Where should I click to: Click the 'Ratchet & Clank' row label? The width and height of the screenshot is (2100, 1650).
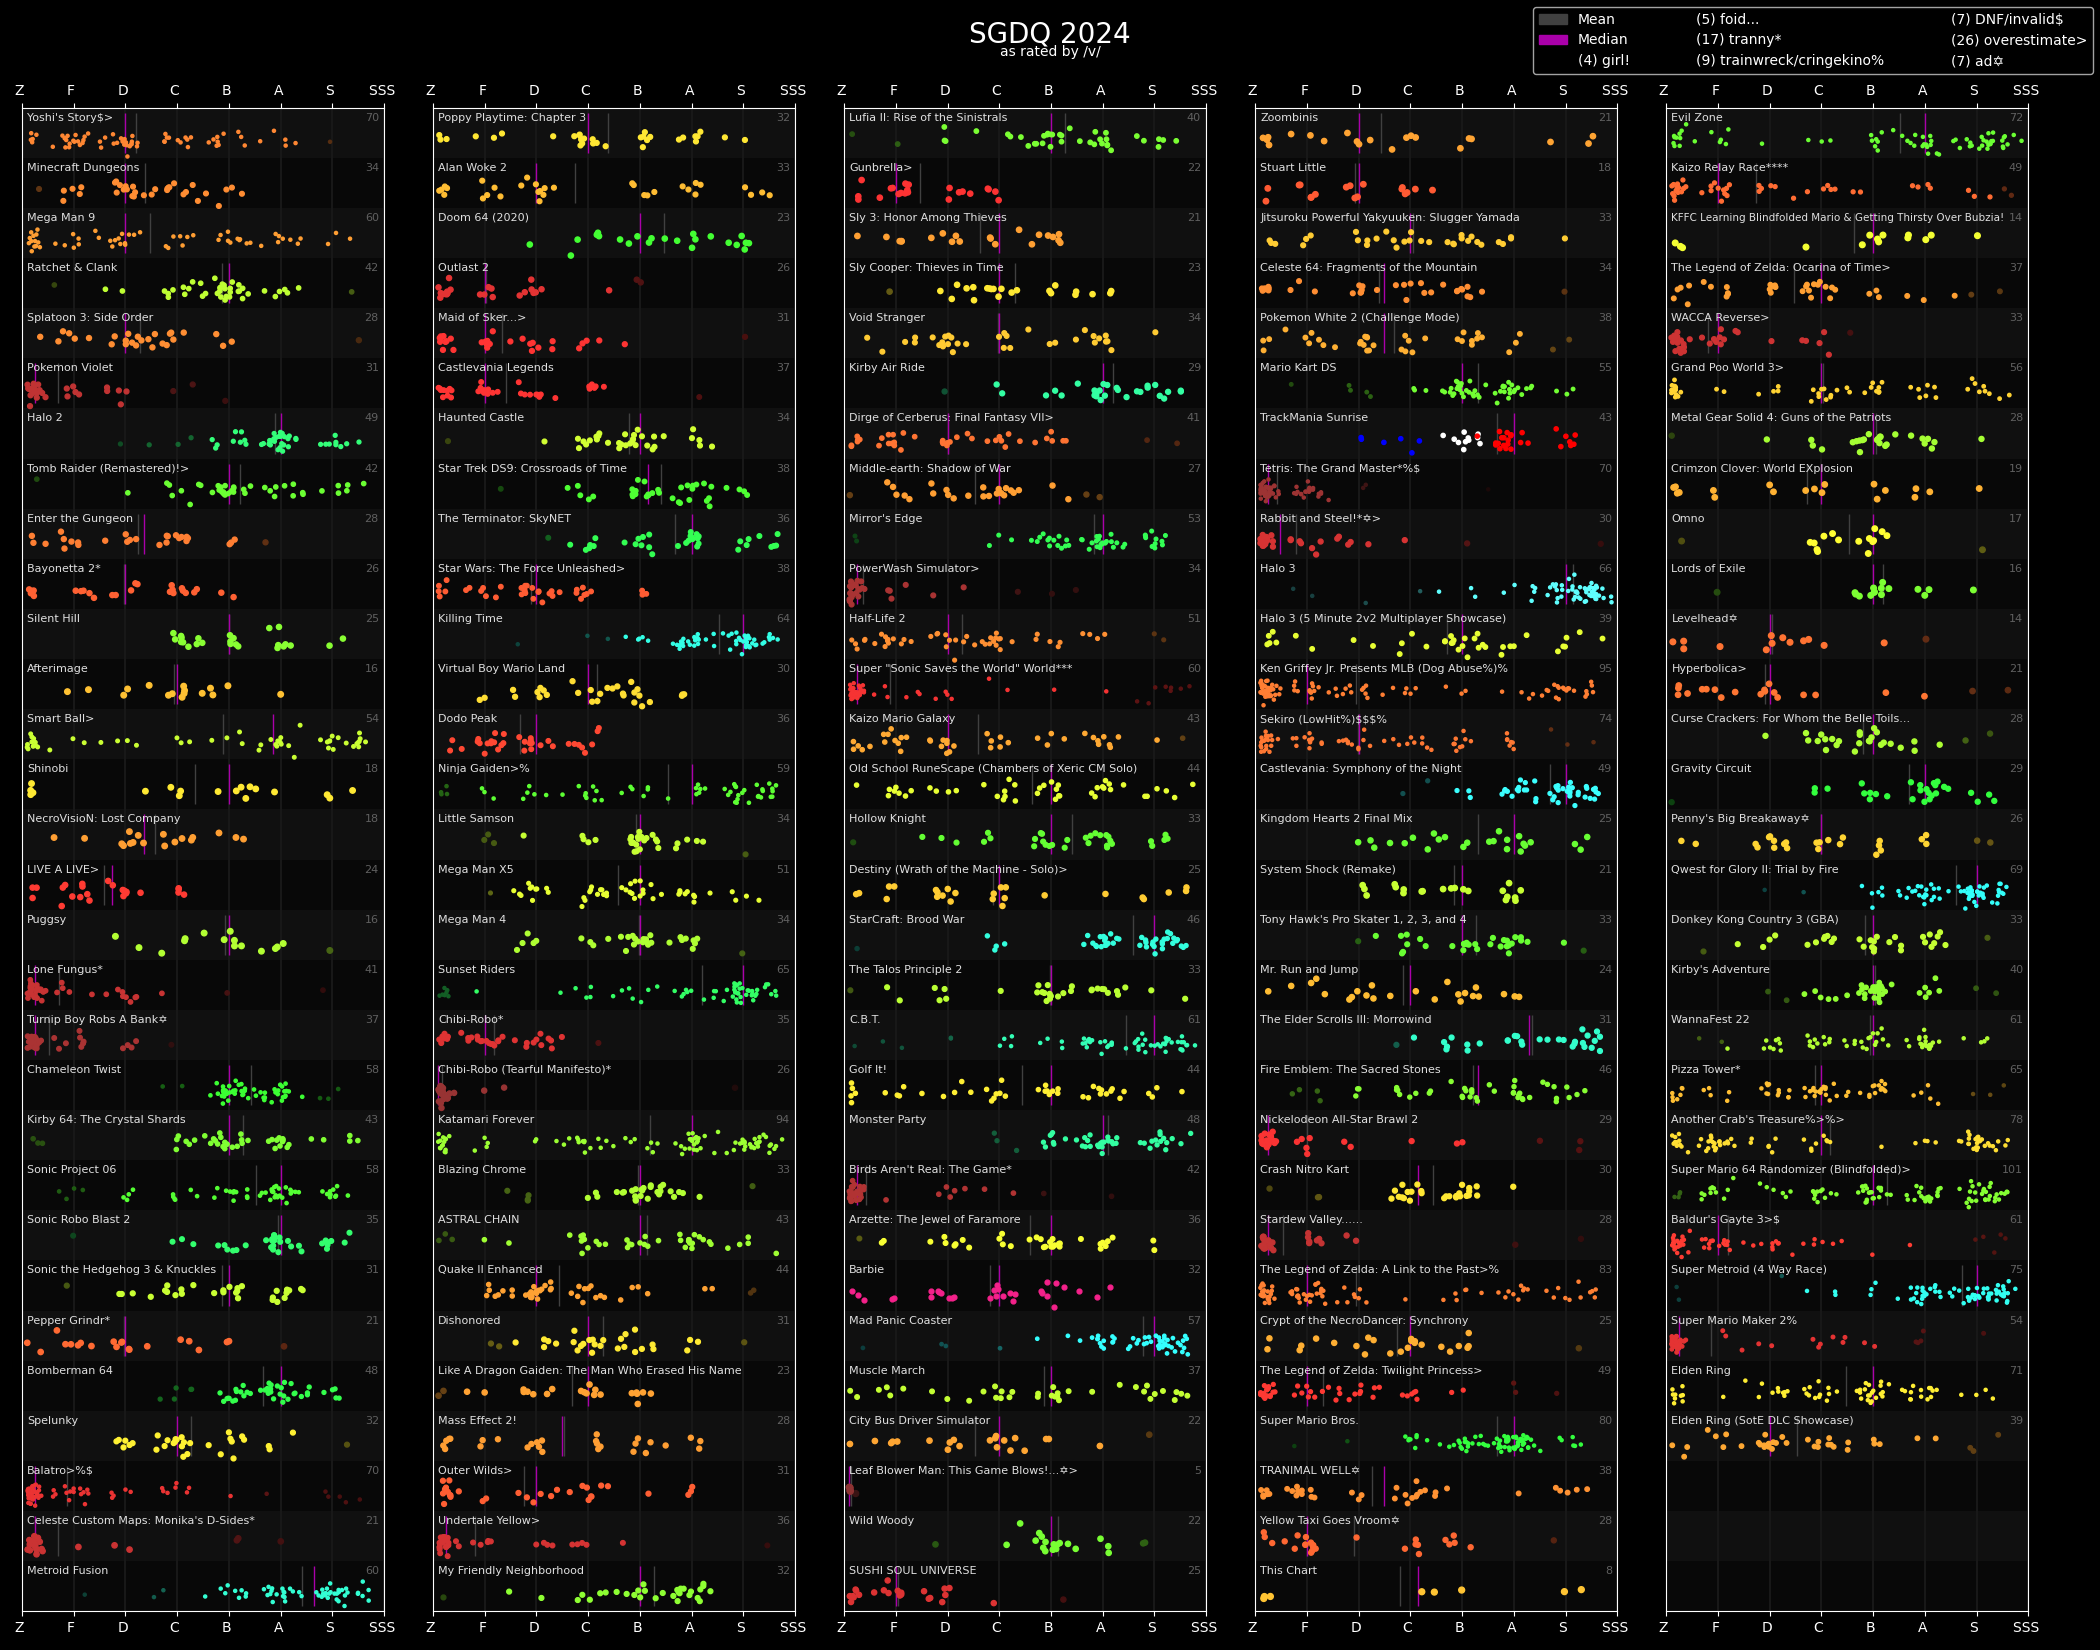click(x=72, y=267)
